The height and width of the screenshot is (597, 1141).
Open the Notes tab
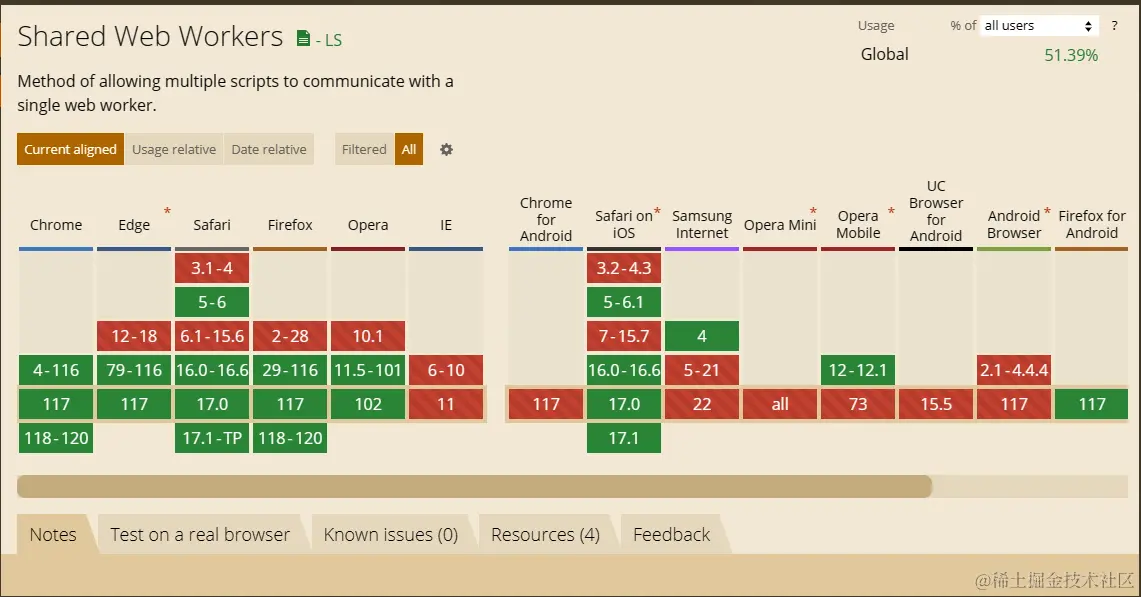pyautogui.click(x=53, y=534)
